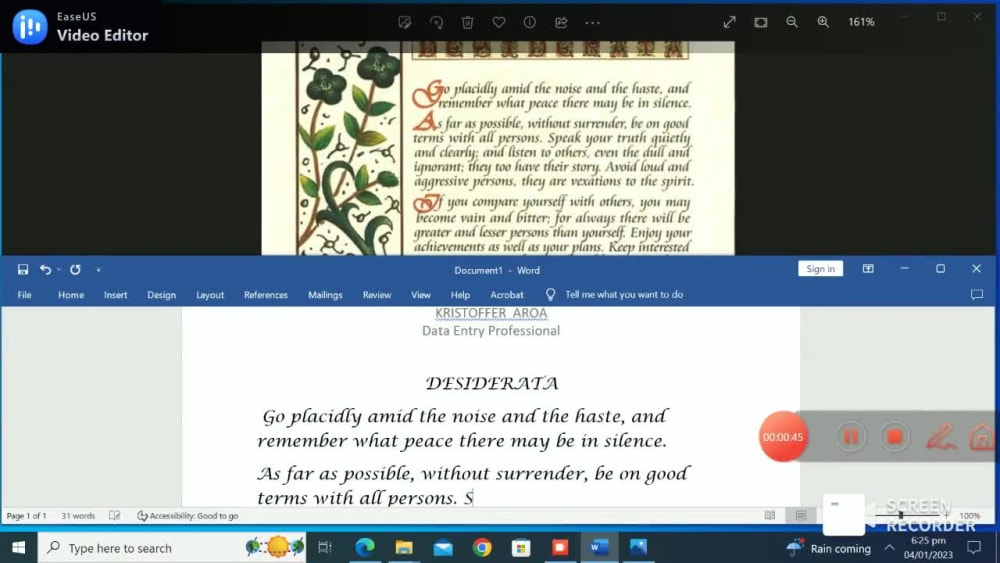Open the View ribbon tab
Viewport: 1000px width, 563px height.
tap(421, 295)
